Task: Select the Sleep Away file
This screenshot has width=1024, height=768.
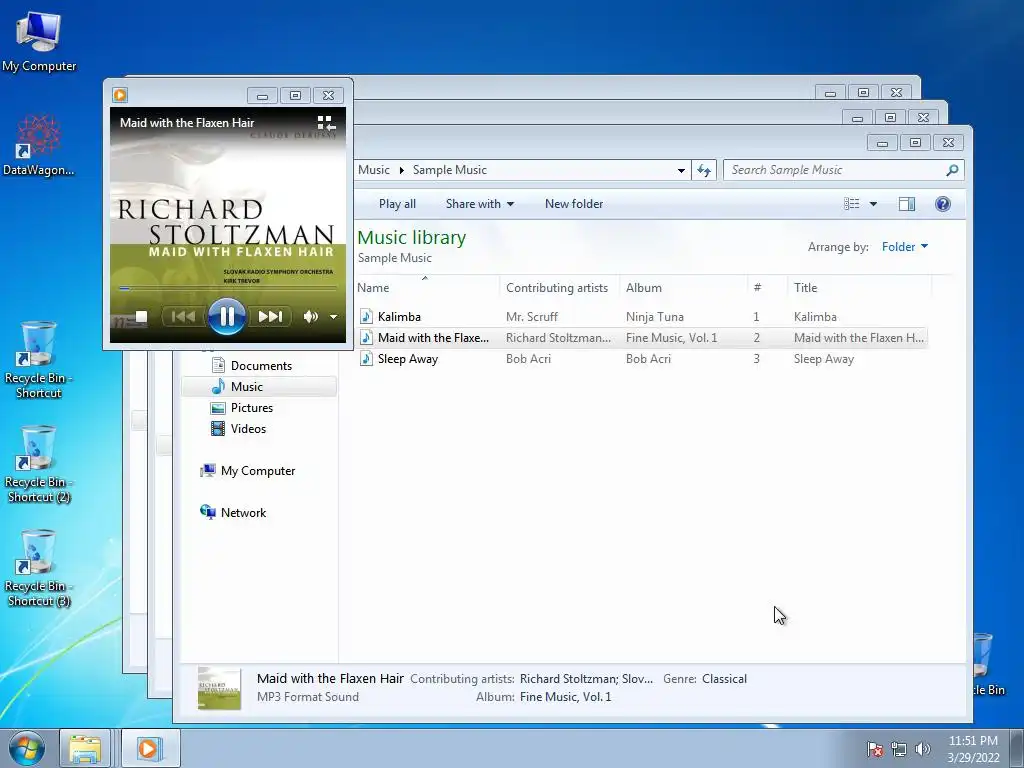Action: click(408, 359)
